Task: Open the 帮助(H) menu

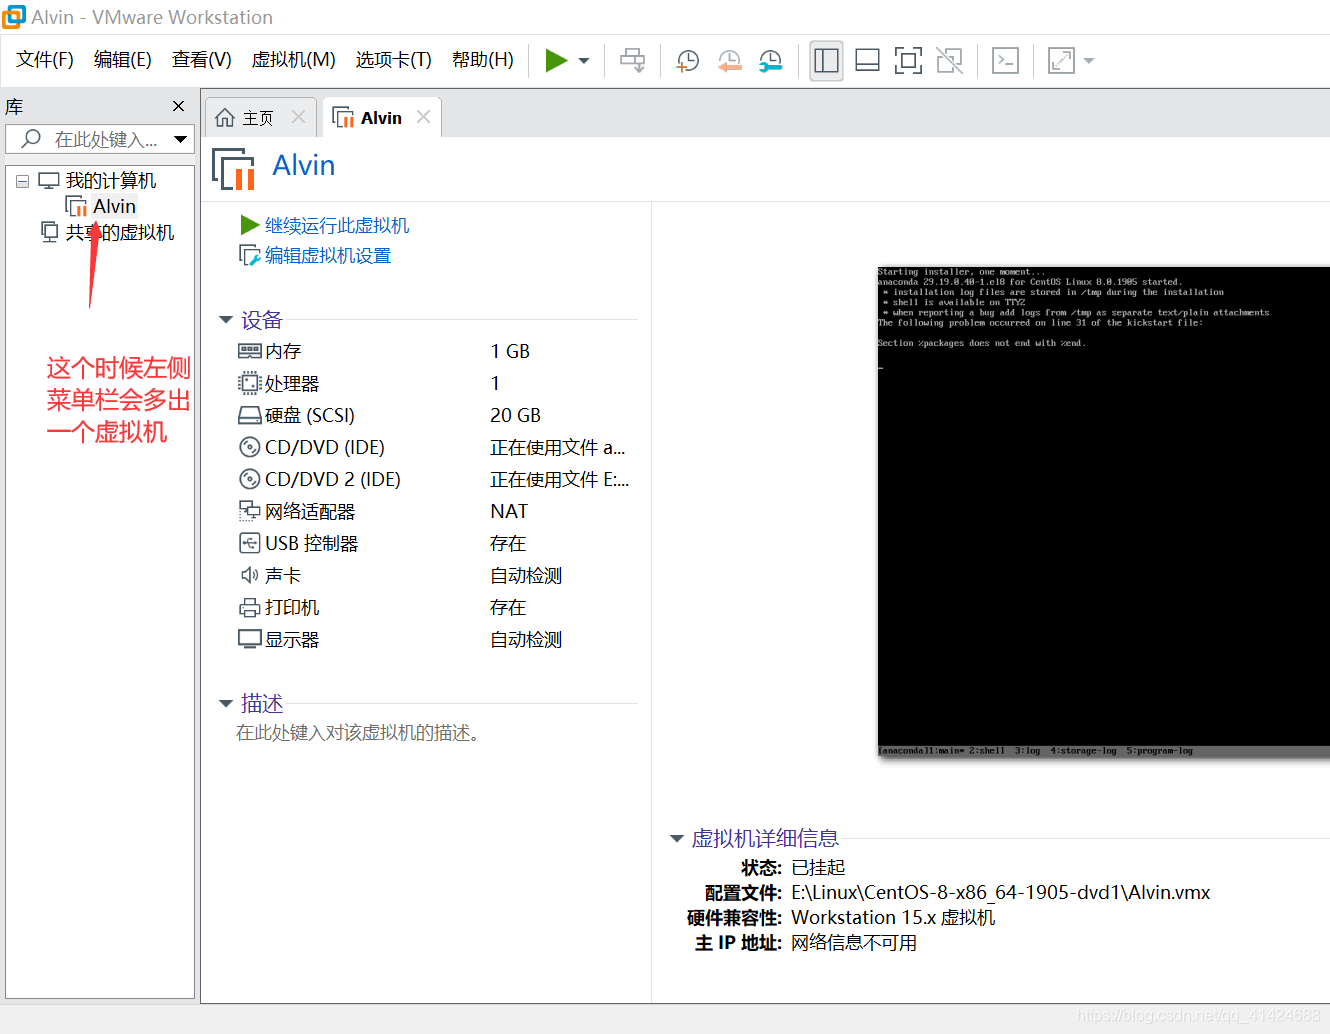Action: [483, 60]
